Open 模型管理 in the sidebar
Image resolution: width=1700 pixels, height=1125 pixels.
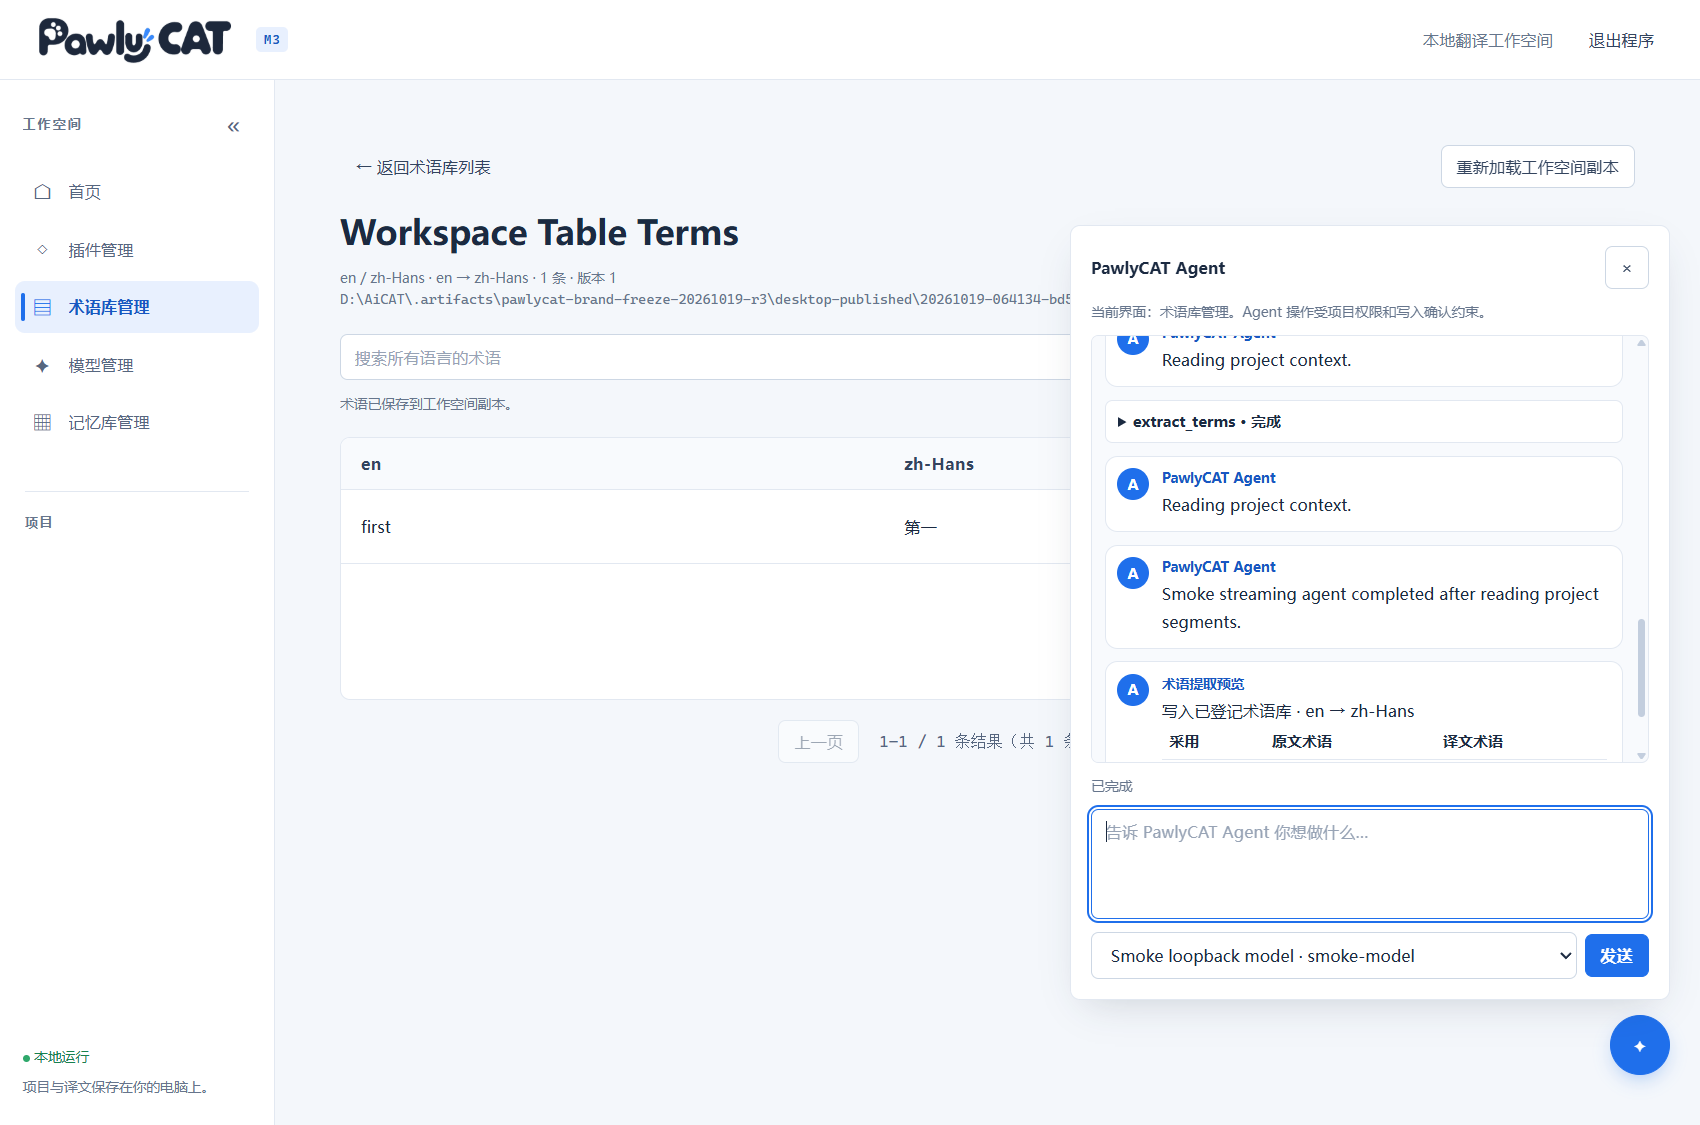tap(137, 365)
